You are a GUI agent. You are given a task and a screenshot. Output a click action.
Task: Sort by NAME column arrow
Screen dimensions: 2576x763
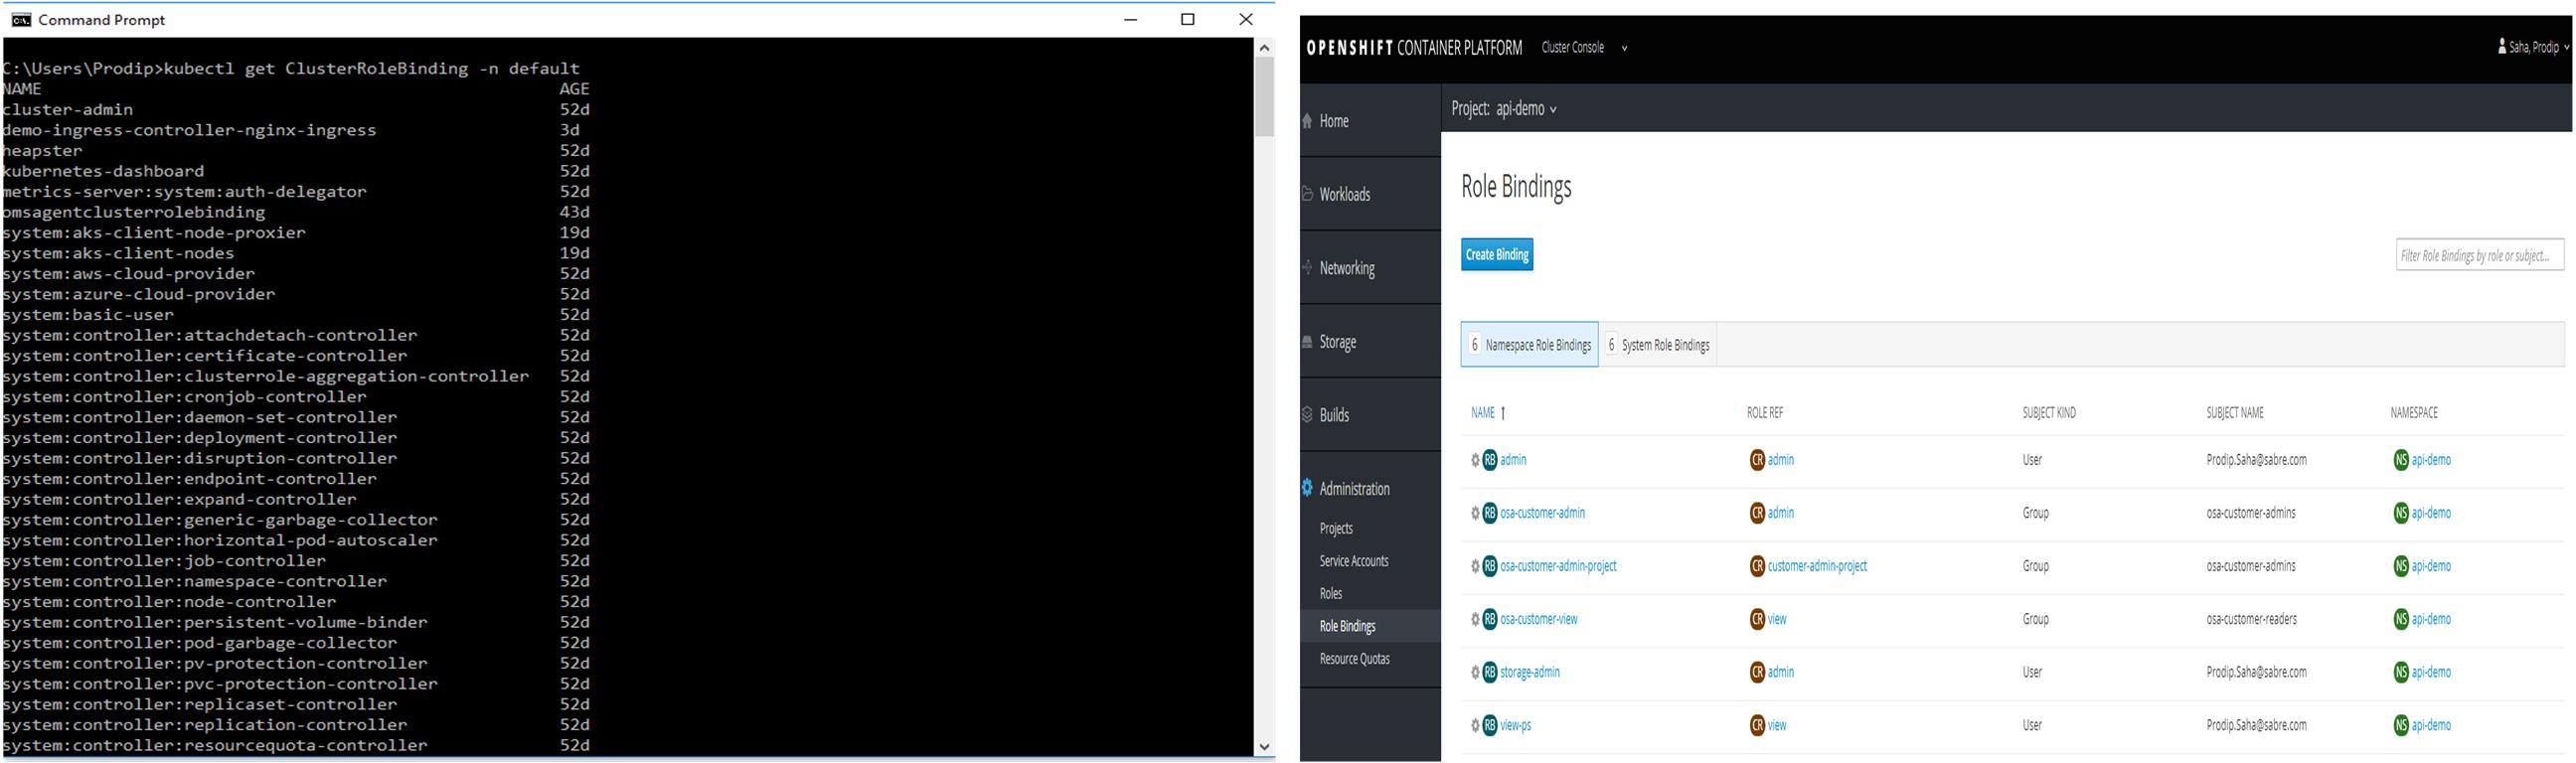coord(1503,413)
